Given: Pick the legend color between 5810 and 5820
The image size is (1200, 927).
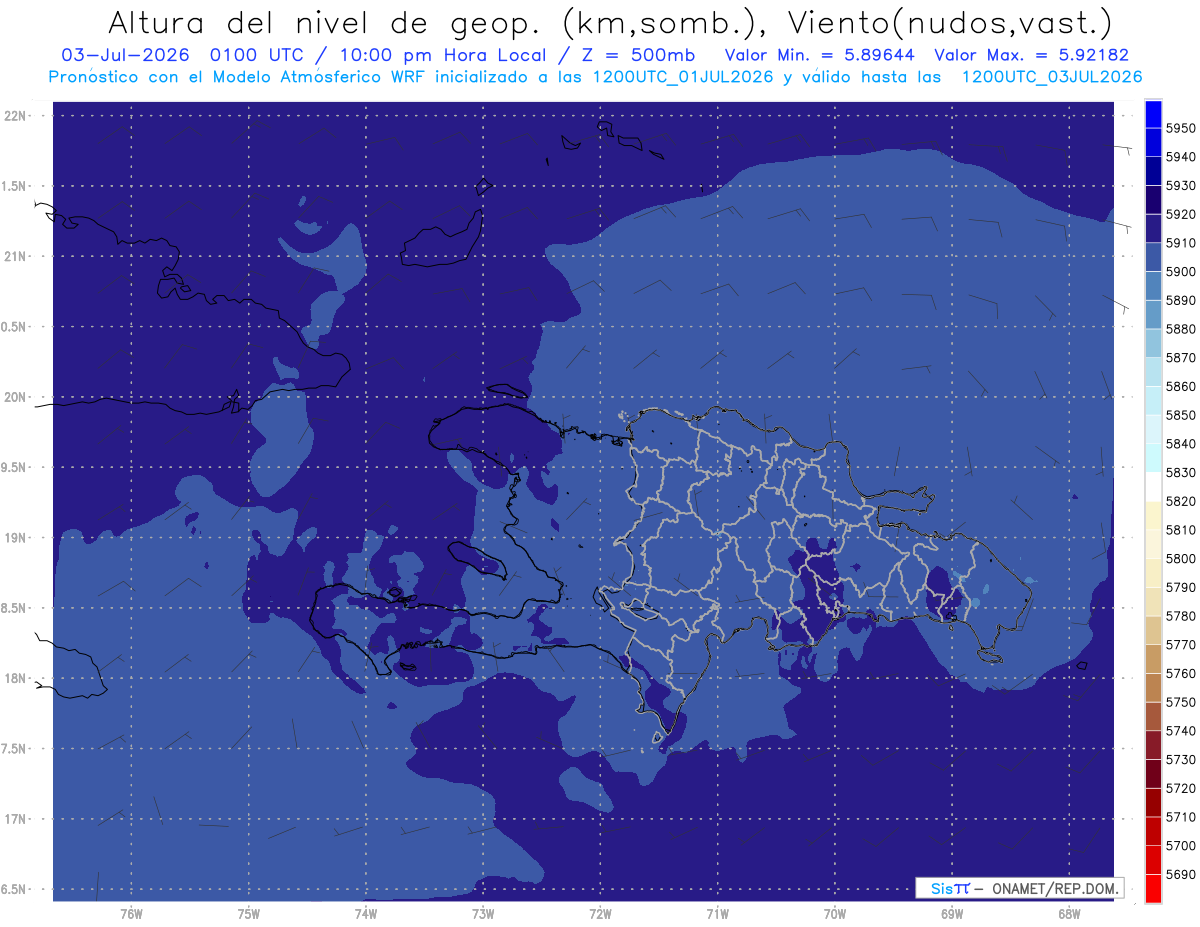Looking at the screenshot, I should tap(1153, 515).
